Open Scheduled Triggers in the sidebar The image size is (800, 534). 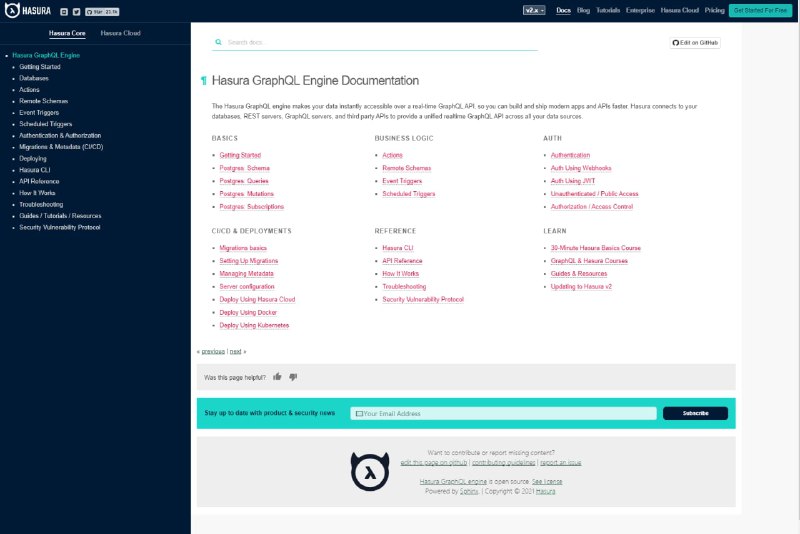point(45,124)
